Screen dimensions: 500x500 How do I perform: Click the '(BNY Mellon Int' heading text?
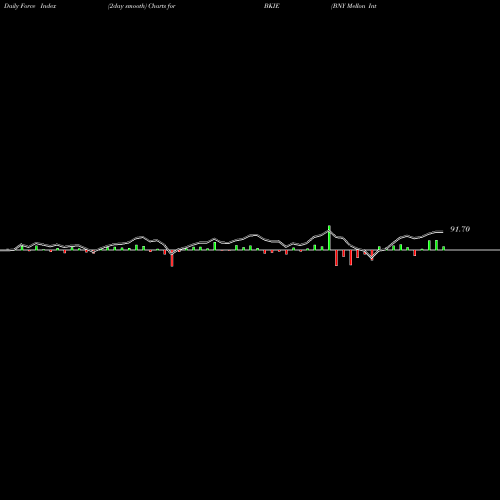coord(354,6)
